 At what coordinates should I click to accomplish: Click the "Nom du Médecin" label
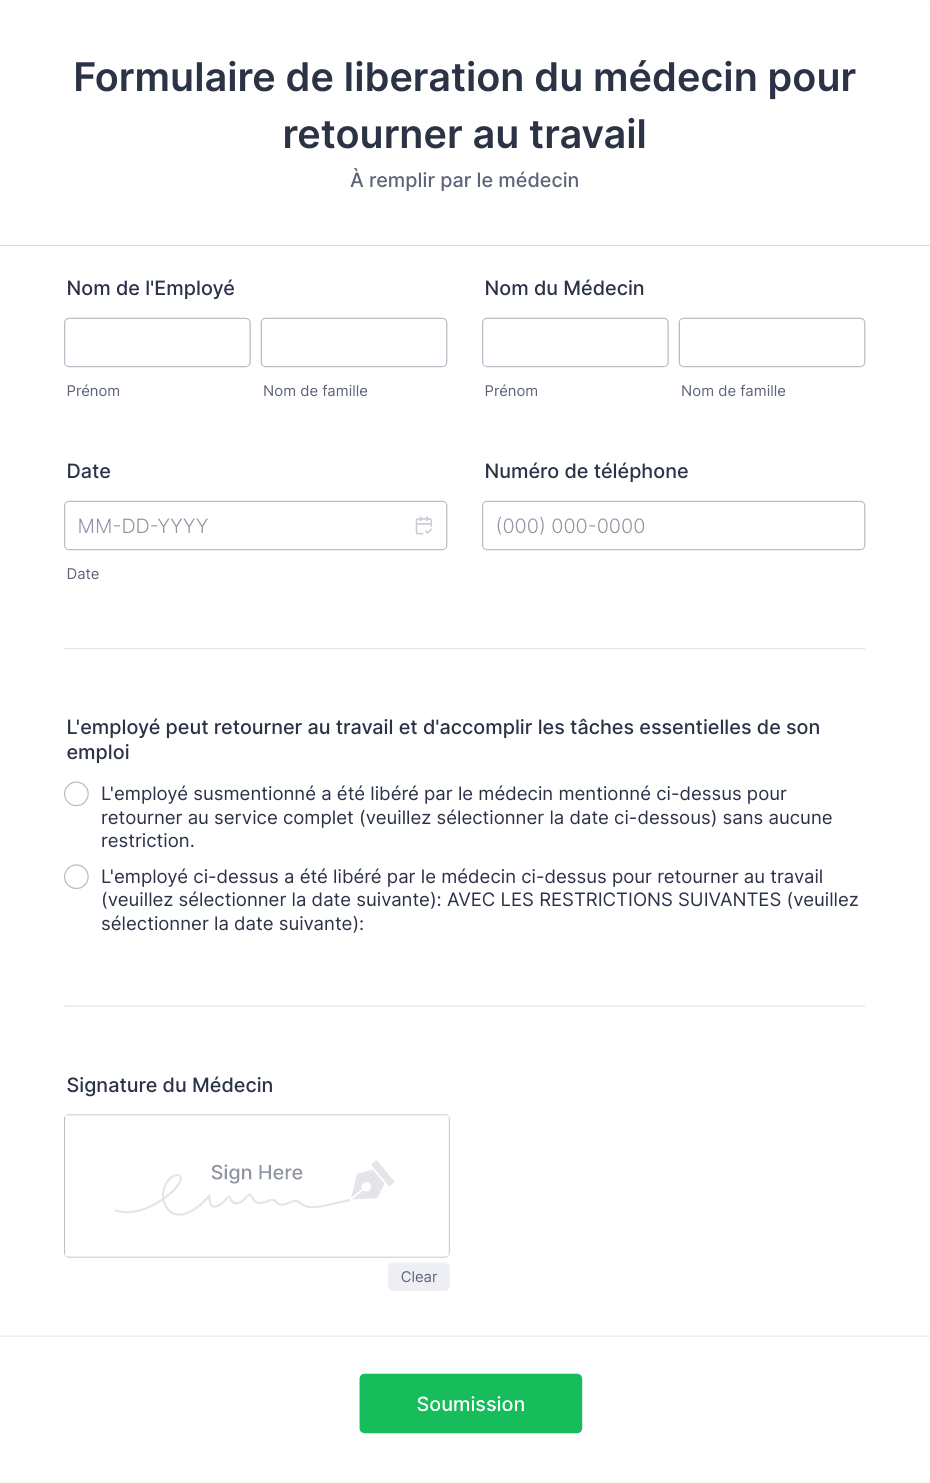pos(565,288)
